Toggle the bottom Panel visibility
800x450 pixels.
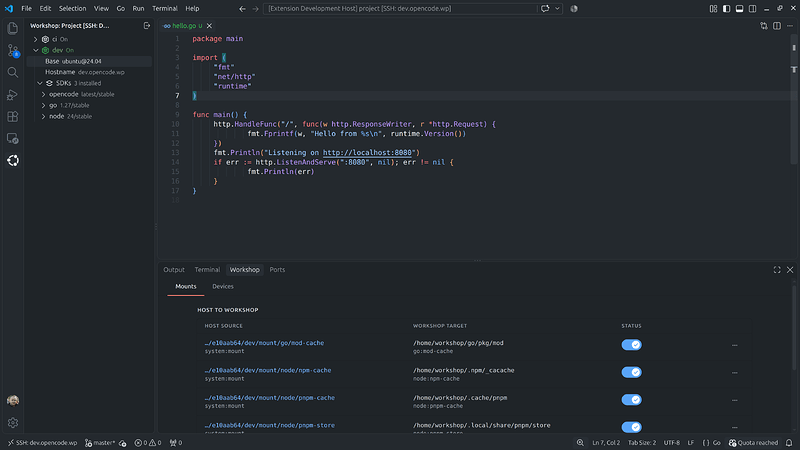pos(739,9)
